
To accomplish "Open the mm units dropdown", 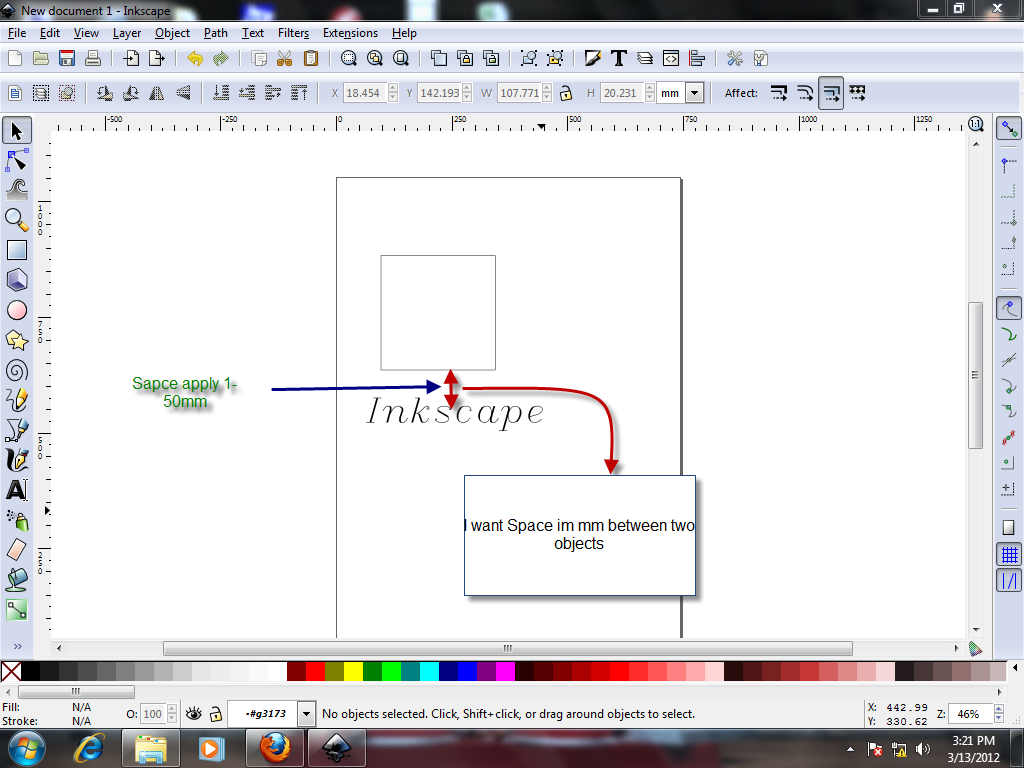I will pyautogui.click(x=694, y=93).
